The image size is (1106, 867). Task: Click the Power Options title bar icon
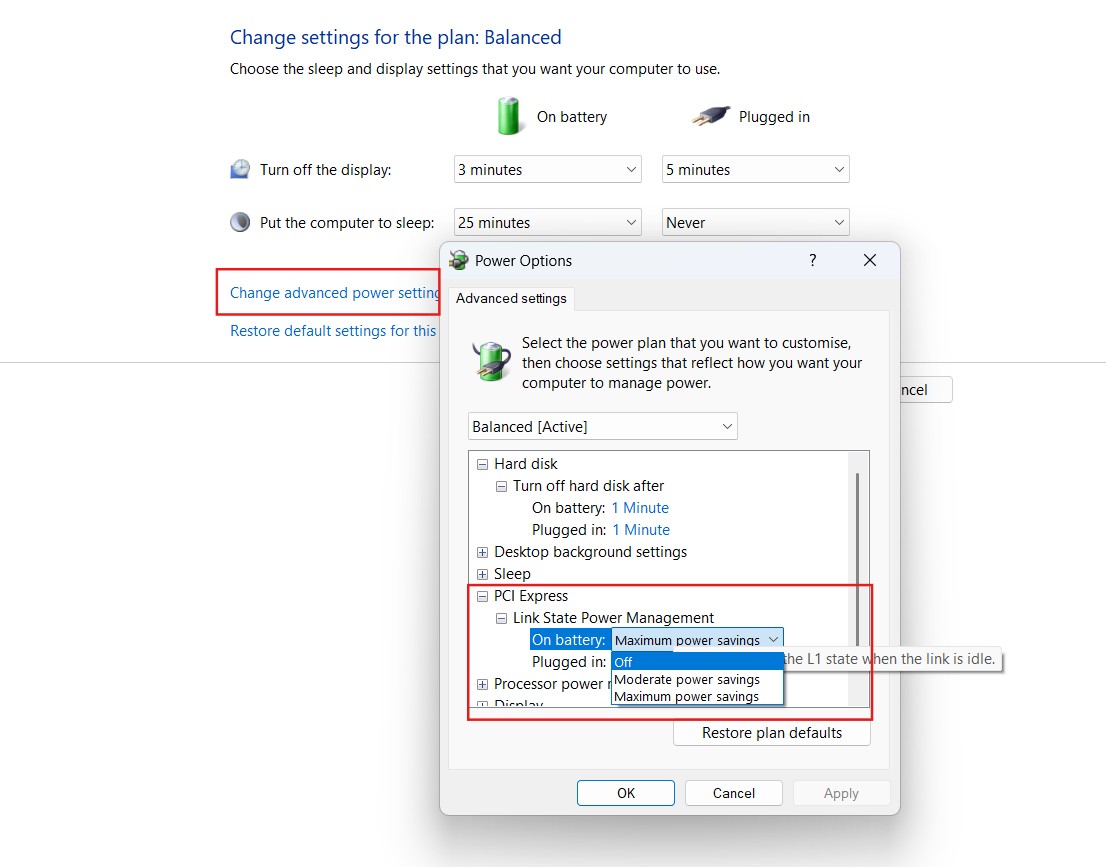(x=459, y=261)
